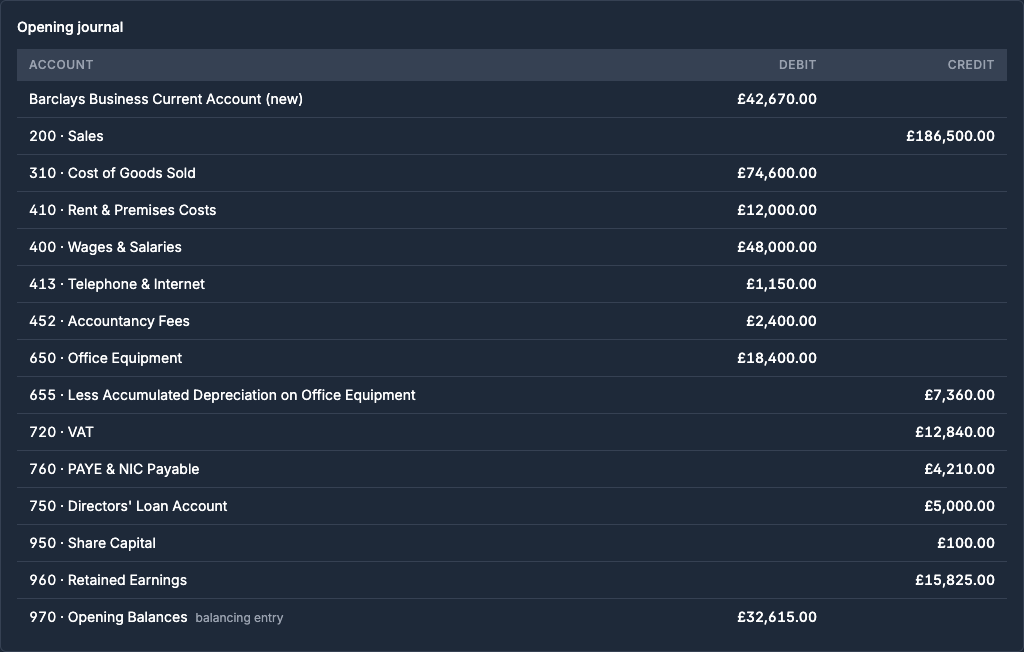Select the £186,500.00 credit amount

pyautogui.click(x=950, y=136)
